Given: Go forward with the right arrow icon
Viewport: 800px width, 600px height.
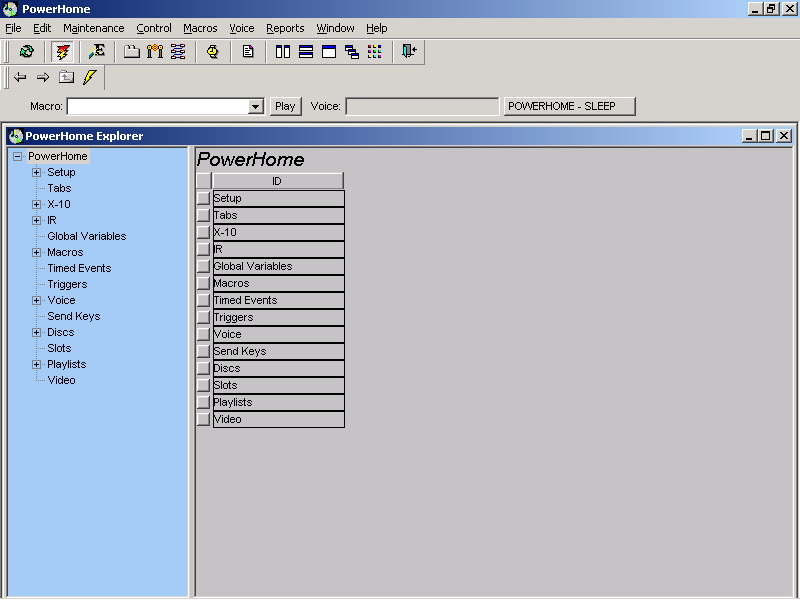Looking at the screenshot, I should click(x=43, y=77).
